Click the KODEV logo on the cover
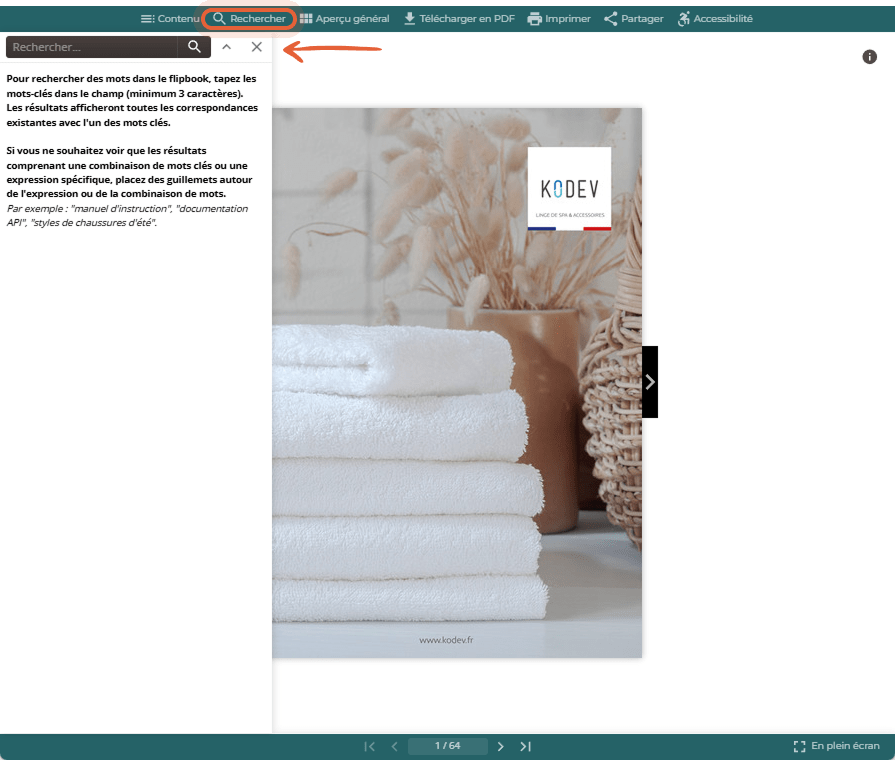 570,189
